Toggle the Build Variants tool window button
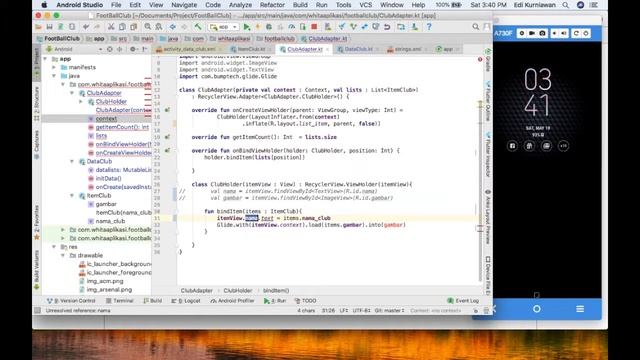 (37, 269)
